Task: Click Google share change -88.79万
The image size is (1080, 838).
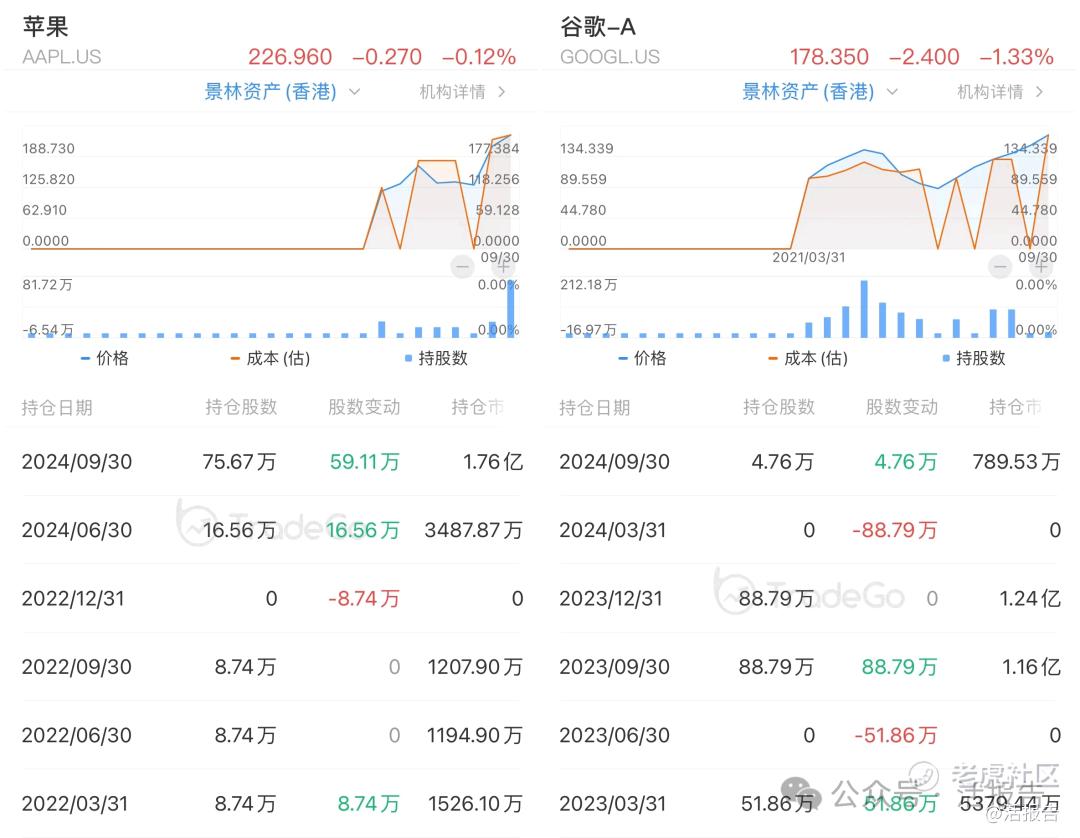Action: (x=895, y=530)
